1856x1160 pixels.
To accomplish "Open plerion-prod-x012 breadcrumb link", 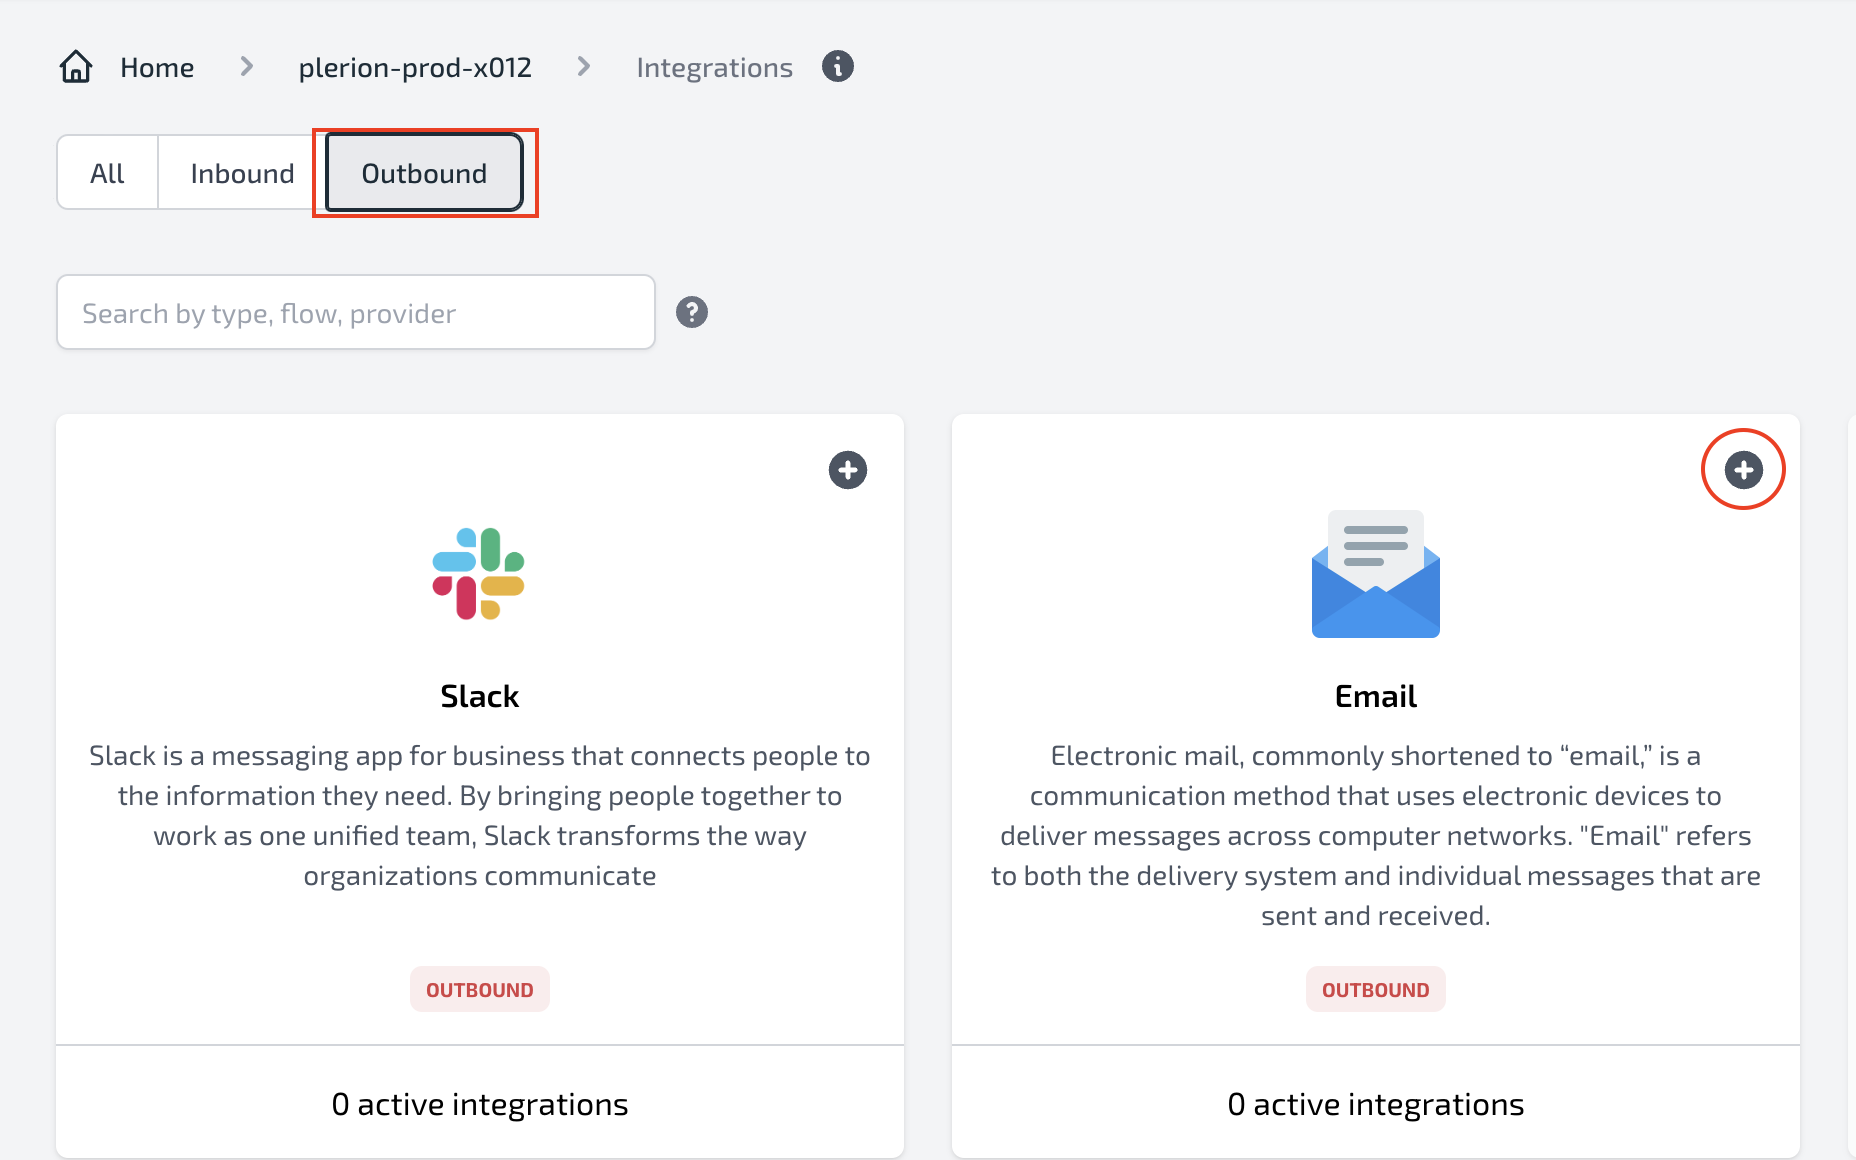I will click(415, 68).
